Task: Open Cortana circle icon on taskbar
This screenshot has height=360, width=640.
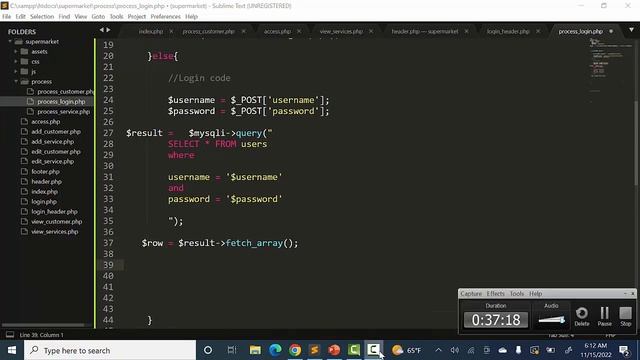Action: coord(208,350)
